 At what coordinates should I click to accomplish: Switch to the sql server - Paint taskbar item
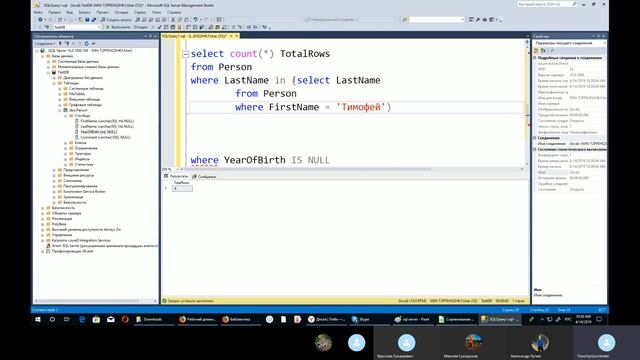(x=412, y=319)
